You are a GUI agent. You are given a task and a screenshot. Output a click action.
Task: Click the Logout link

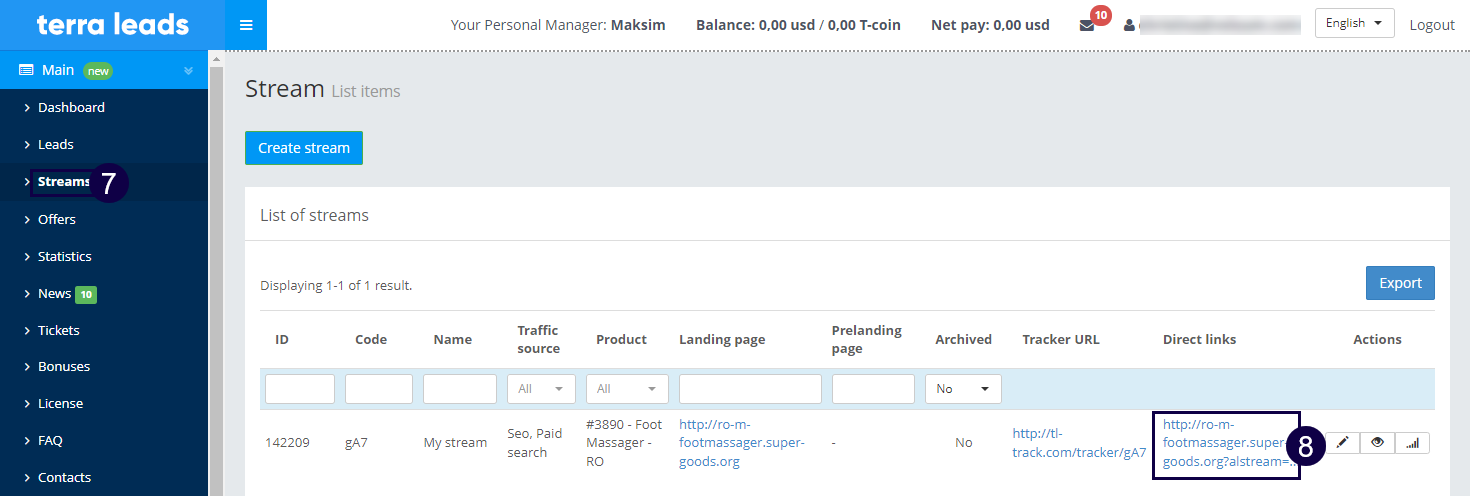coord(1431,25)
